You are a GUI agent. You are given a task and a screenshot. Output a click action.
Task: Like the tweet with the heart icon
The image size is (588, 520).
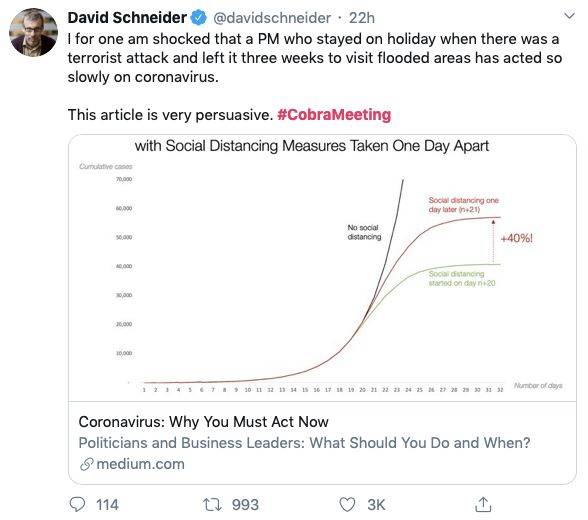coord(347,505)
